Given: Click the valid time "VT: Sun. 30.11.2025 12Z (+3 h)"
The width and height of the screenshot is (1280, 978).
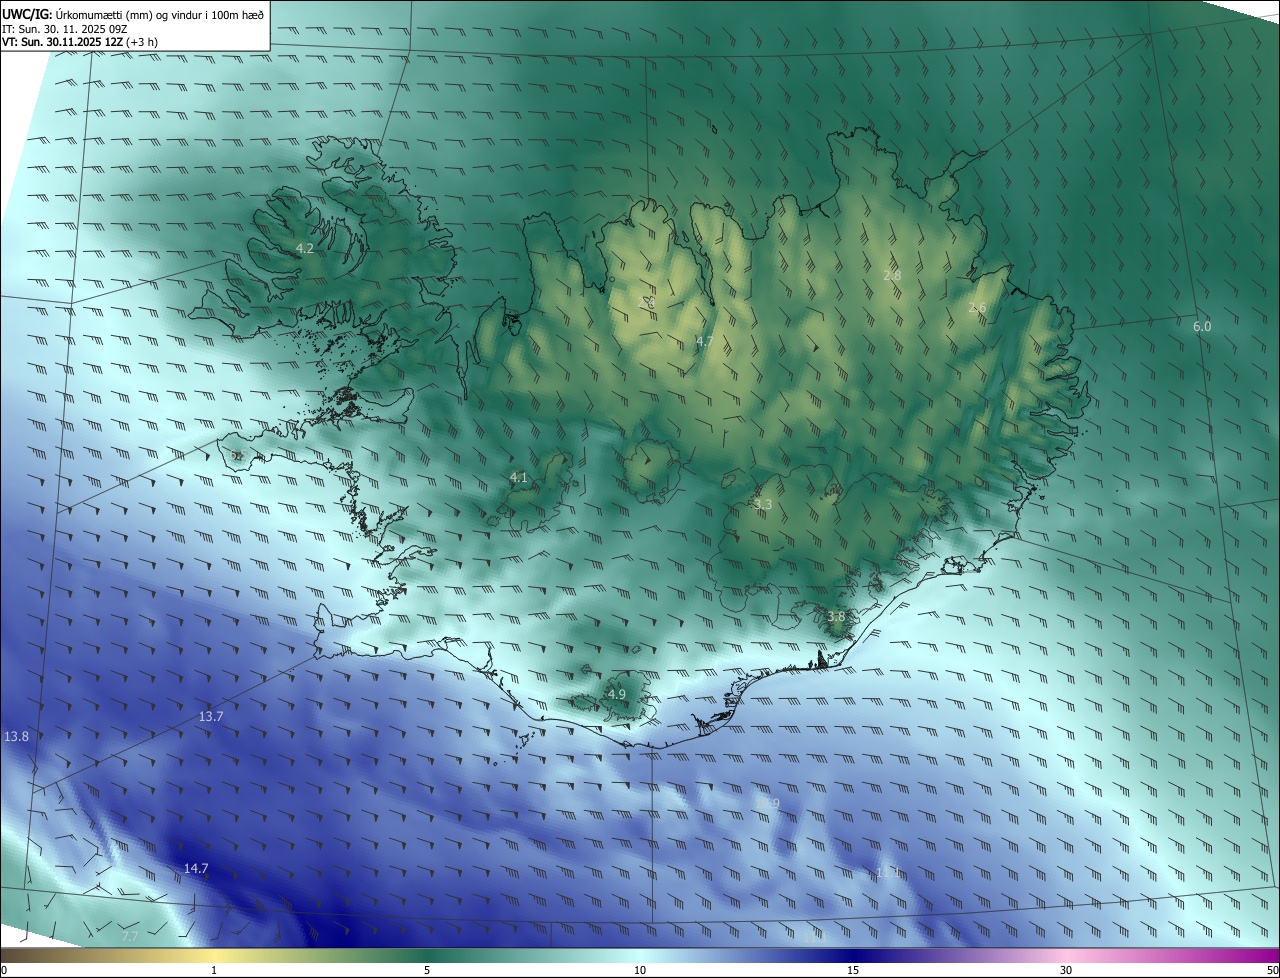Looking at the screenshot, I should click(80, 42).
